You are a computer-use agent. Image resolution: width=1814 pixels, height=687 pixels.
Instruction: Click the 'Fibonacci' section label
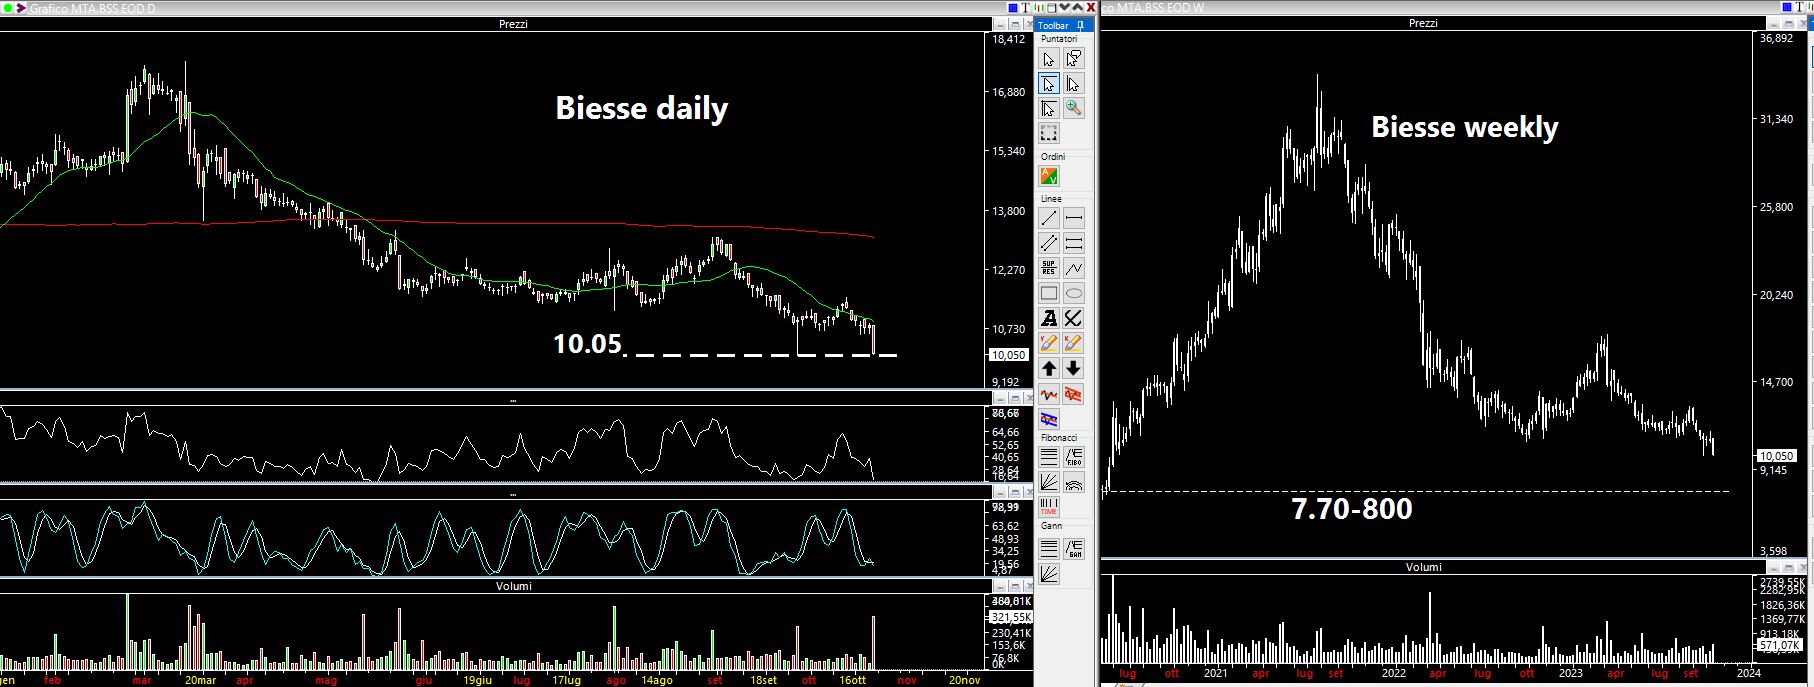click(1059, 438)
